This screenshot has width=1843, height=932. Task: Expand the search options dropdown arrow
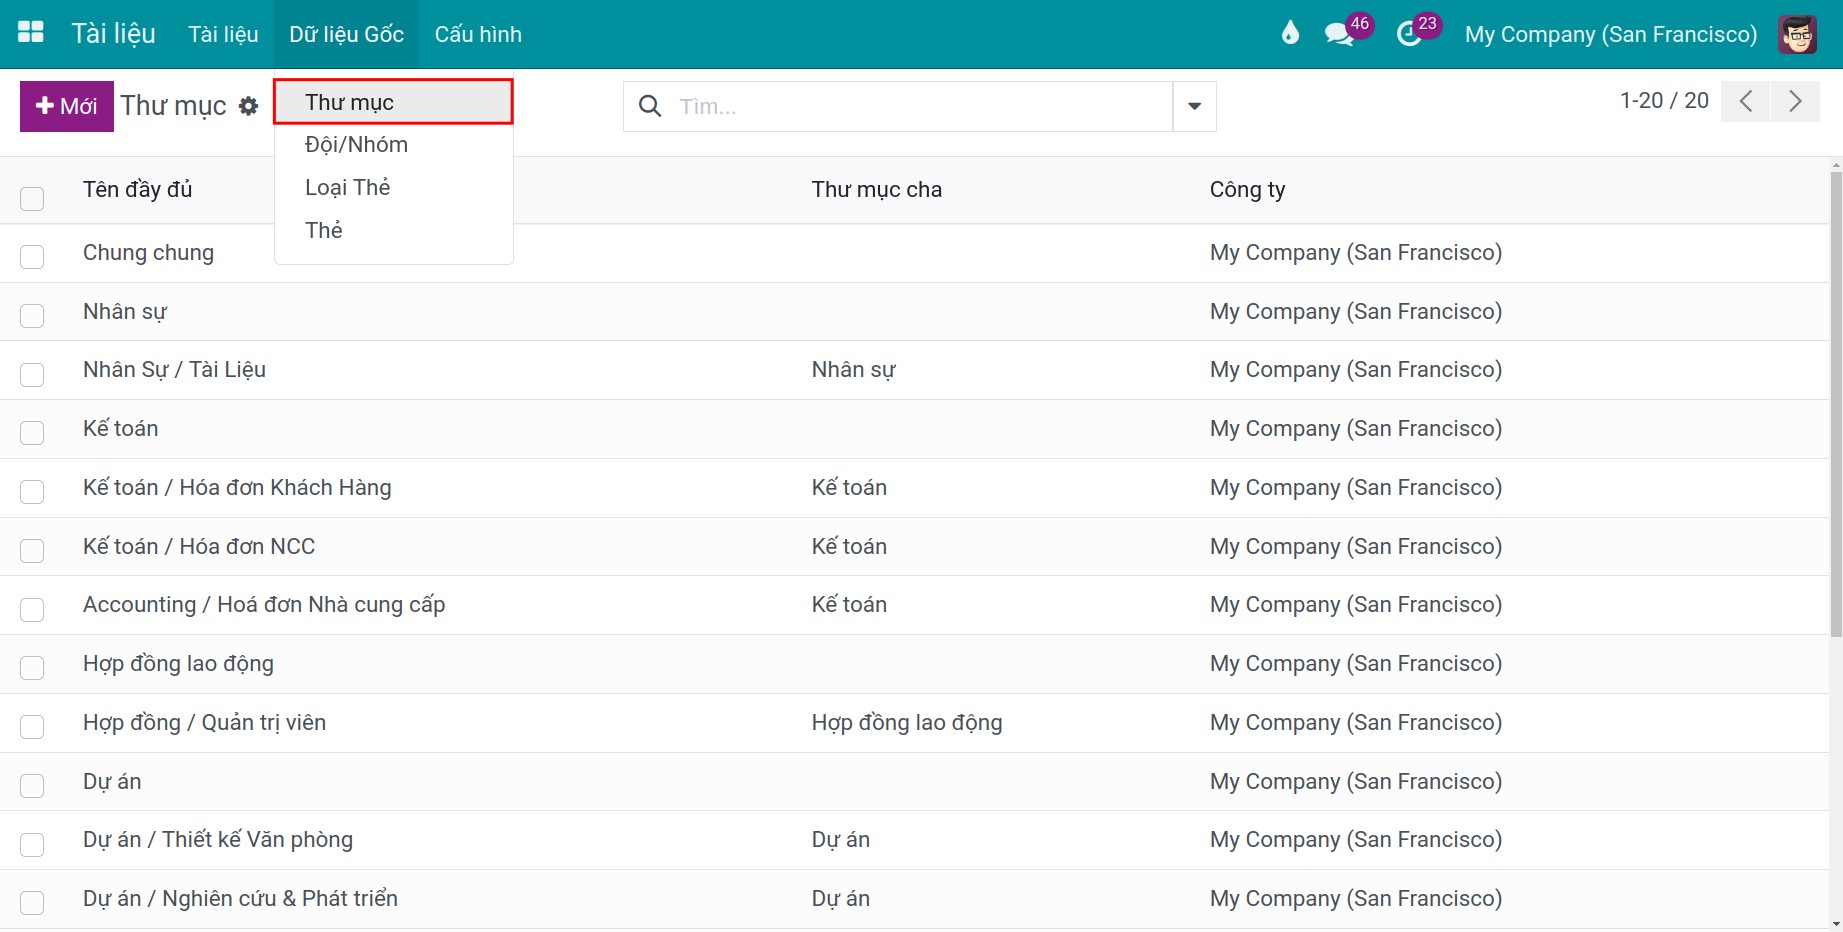1194,106
